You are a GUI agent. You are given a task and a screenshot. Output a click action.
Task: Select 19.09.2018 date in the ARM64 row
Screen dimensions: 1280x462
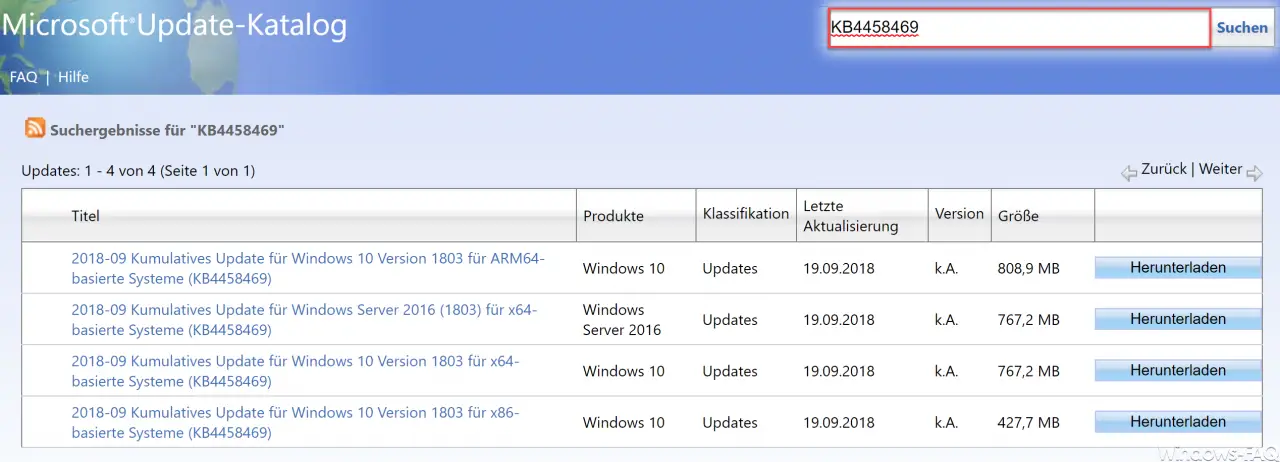[838, 268]
